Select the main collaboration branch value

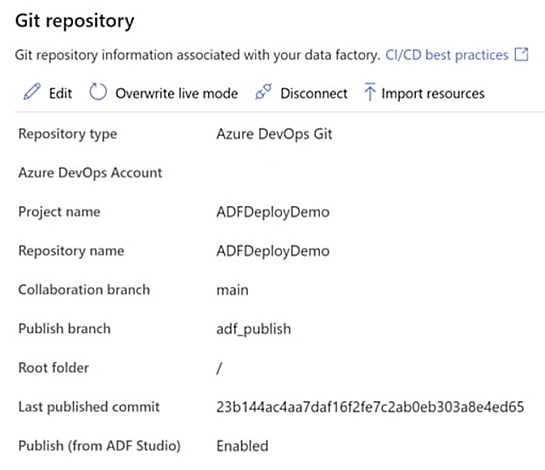(x=232, y=290)
